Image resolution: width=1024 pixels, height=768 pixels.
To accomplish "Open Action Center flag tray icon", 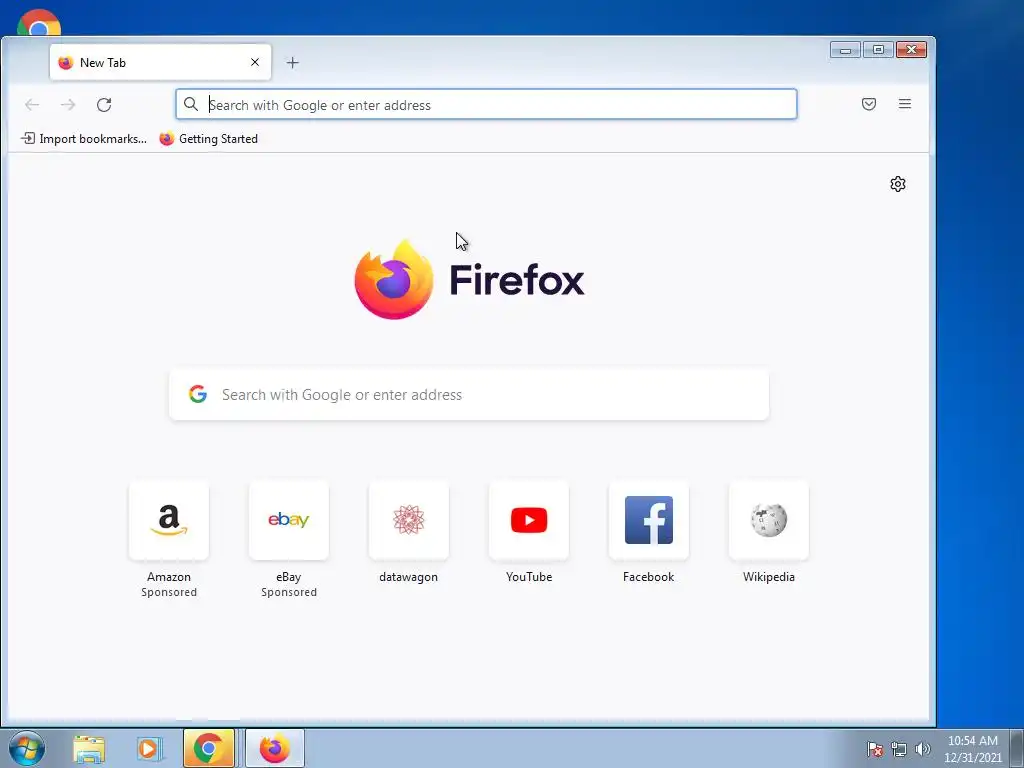I will pyautogui.click(x=875, y=749).
